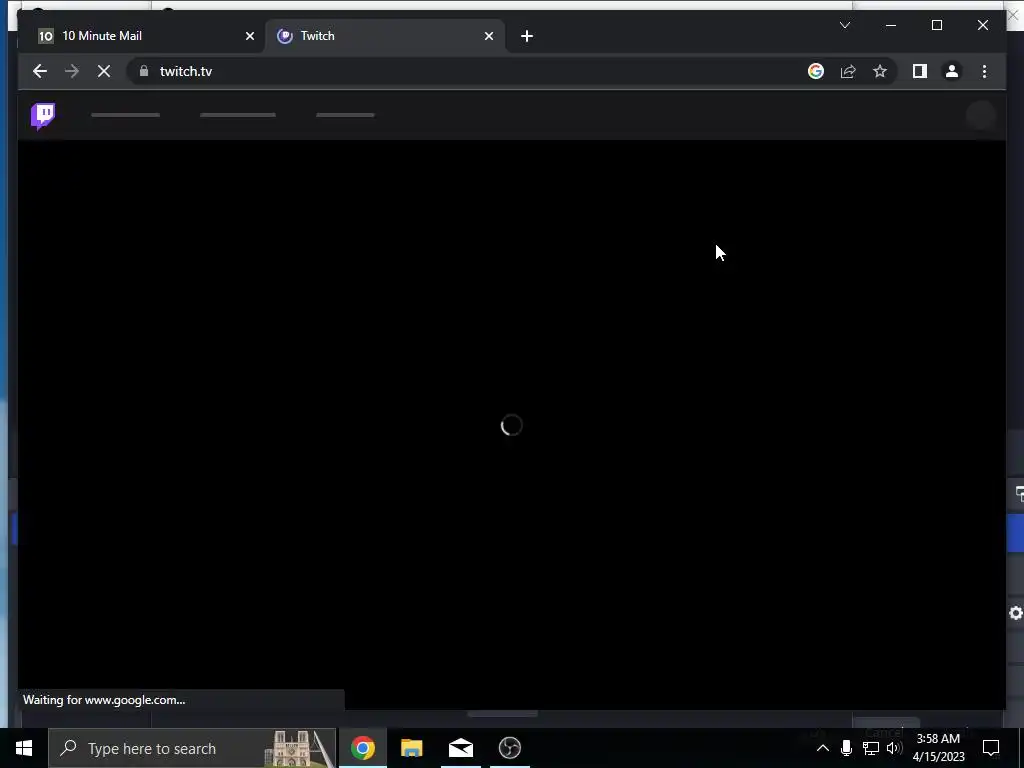This screenshot has width=1024, height=768.
Task: Minimize the Chrome window
Action: [891, 25]
